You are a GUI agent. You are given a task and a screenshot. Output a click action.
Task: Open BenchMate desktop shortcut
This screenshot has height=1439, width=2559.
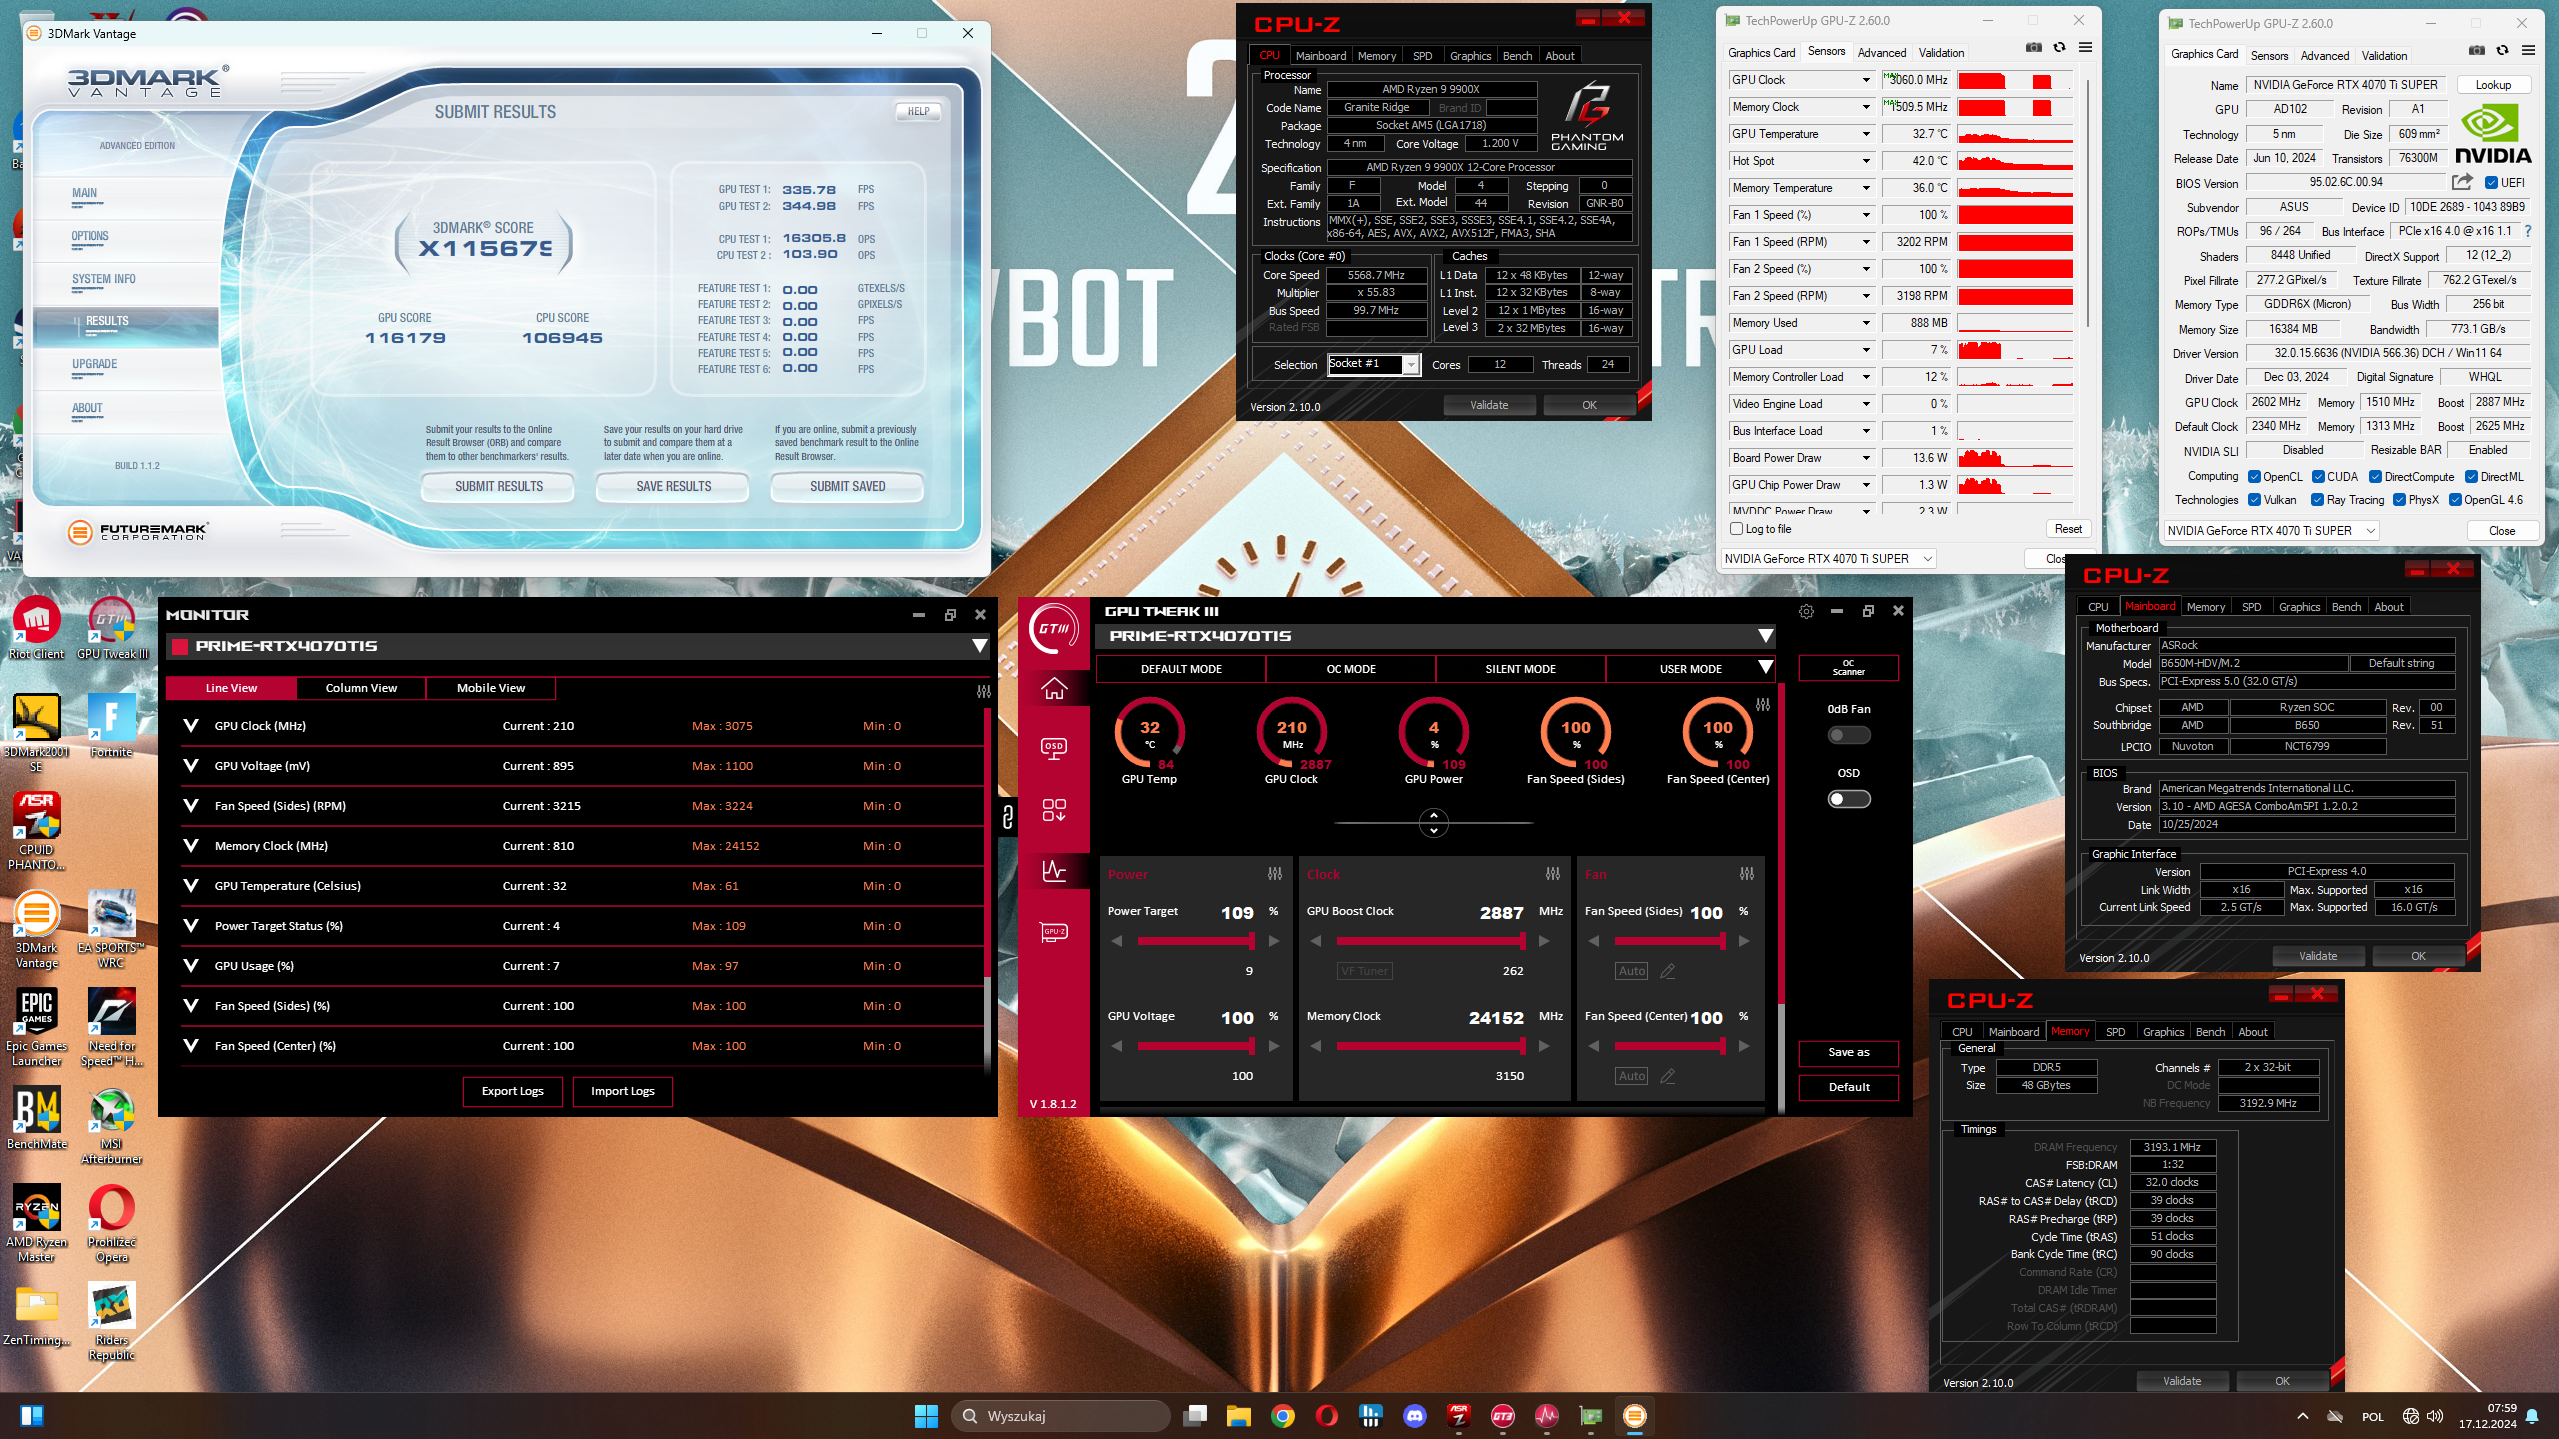37,1118
